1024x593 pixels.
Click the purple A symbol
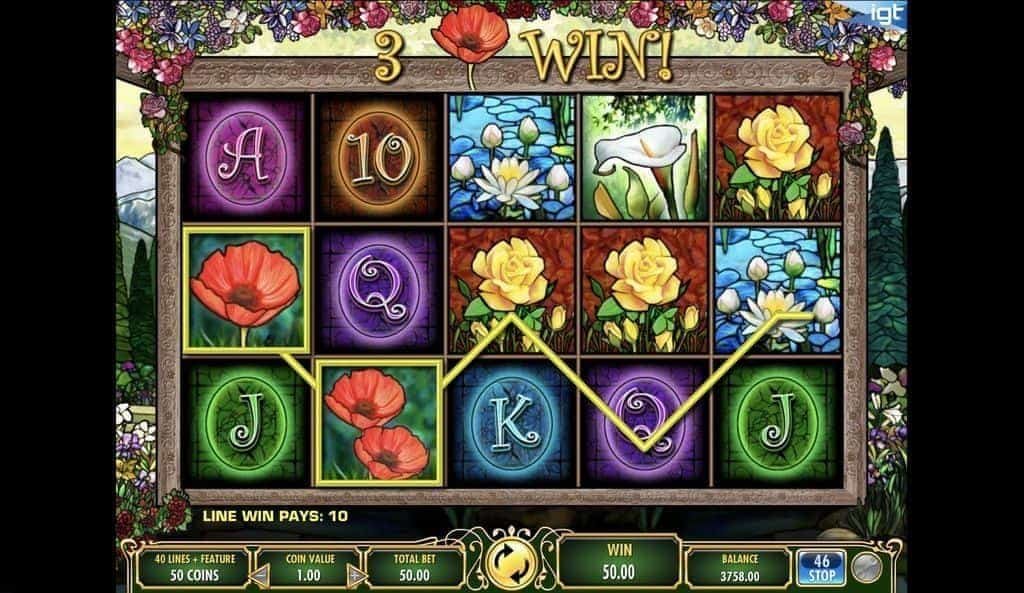coord(246,157)
